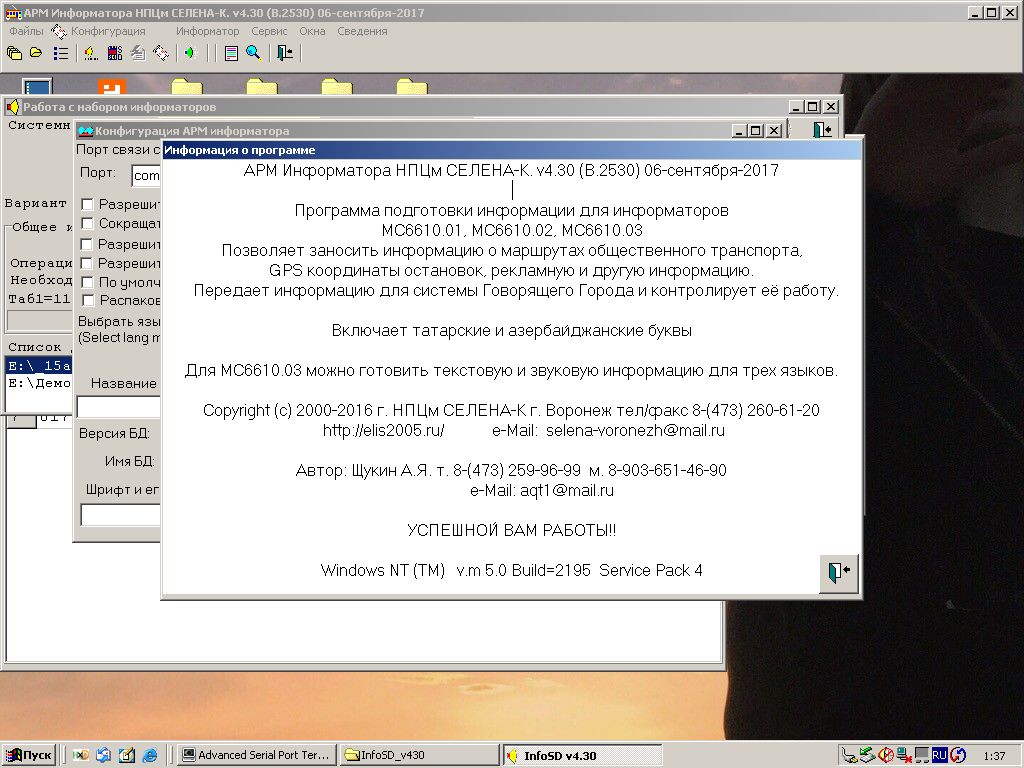Click the first quick launch icon after Пуск
The image size is (1024, 768).
pos(80,755)
